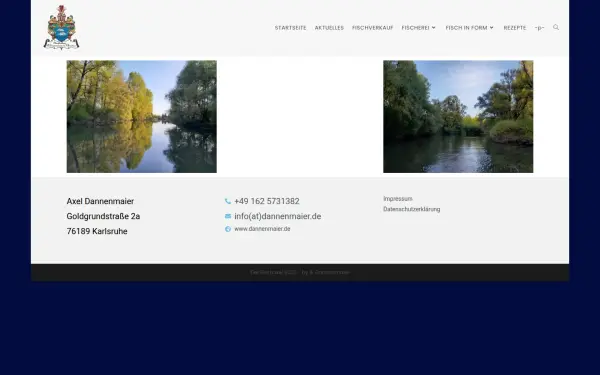Click the envelope icon beside email address

228,216
